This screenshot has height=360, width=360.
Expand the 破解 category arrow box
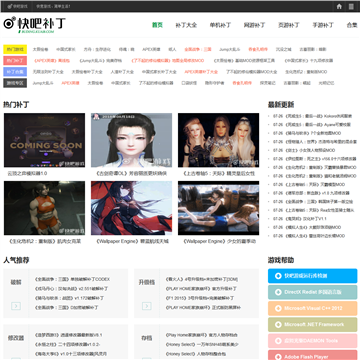pos(16,306)
